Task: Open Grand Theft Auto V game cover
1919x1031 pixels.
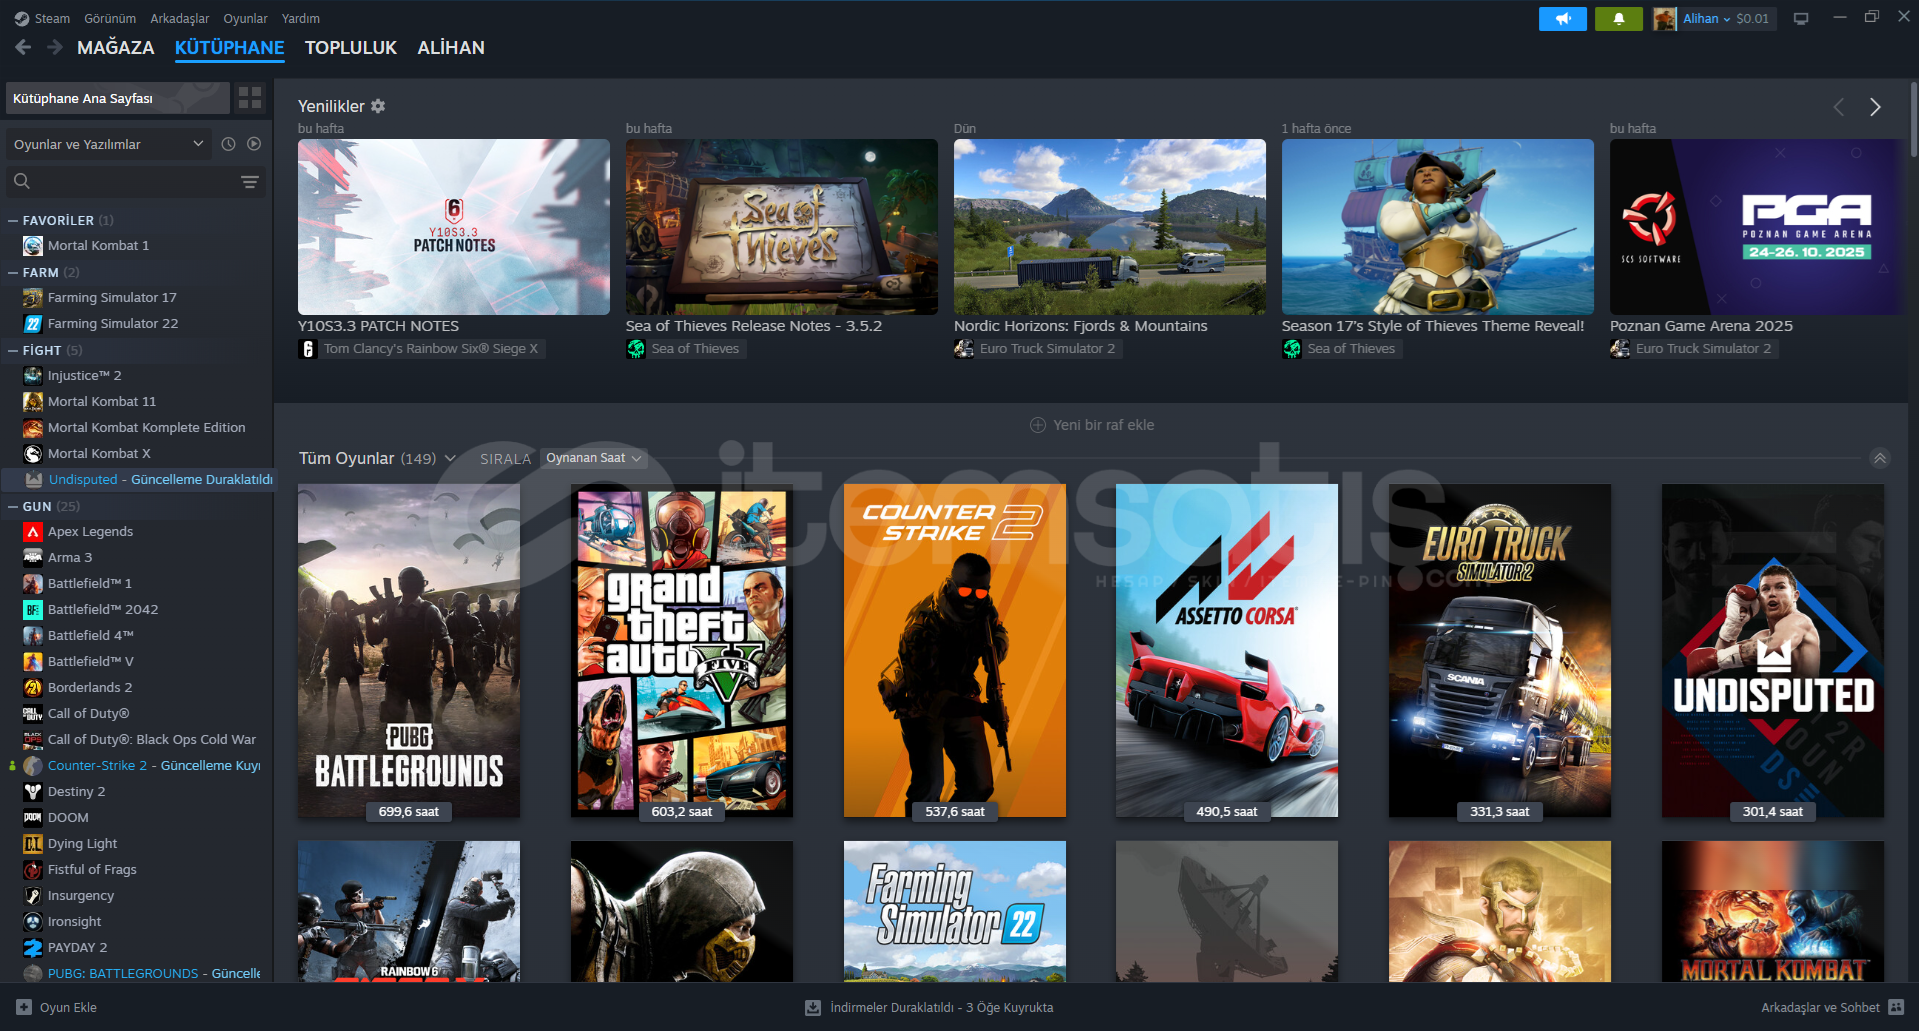Action: [682, 651]
